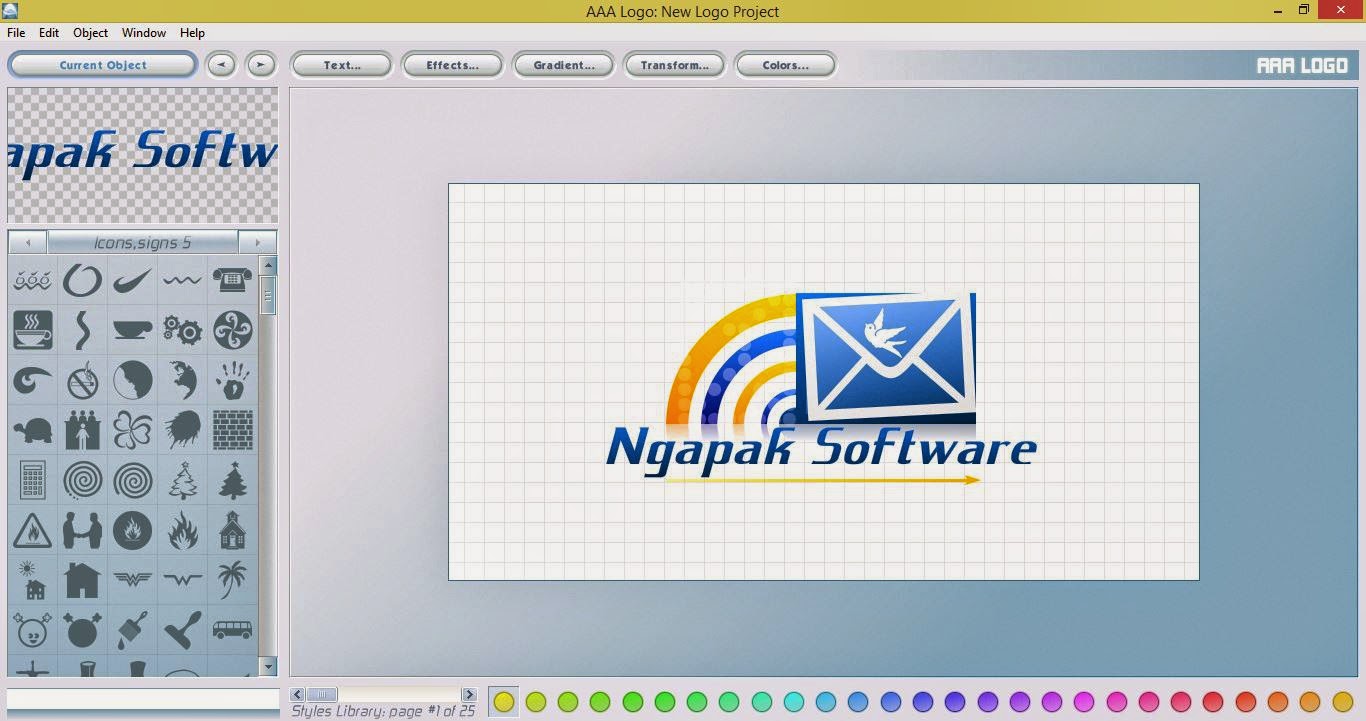Insert the rotary telephone icon
The width and height of the screenshot is (1366, 721).
(x=232, y=281)
